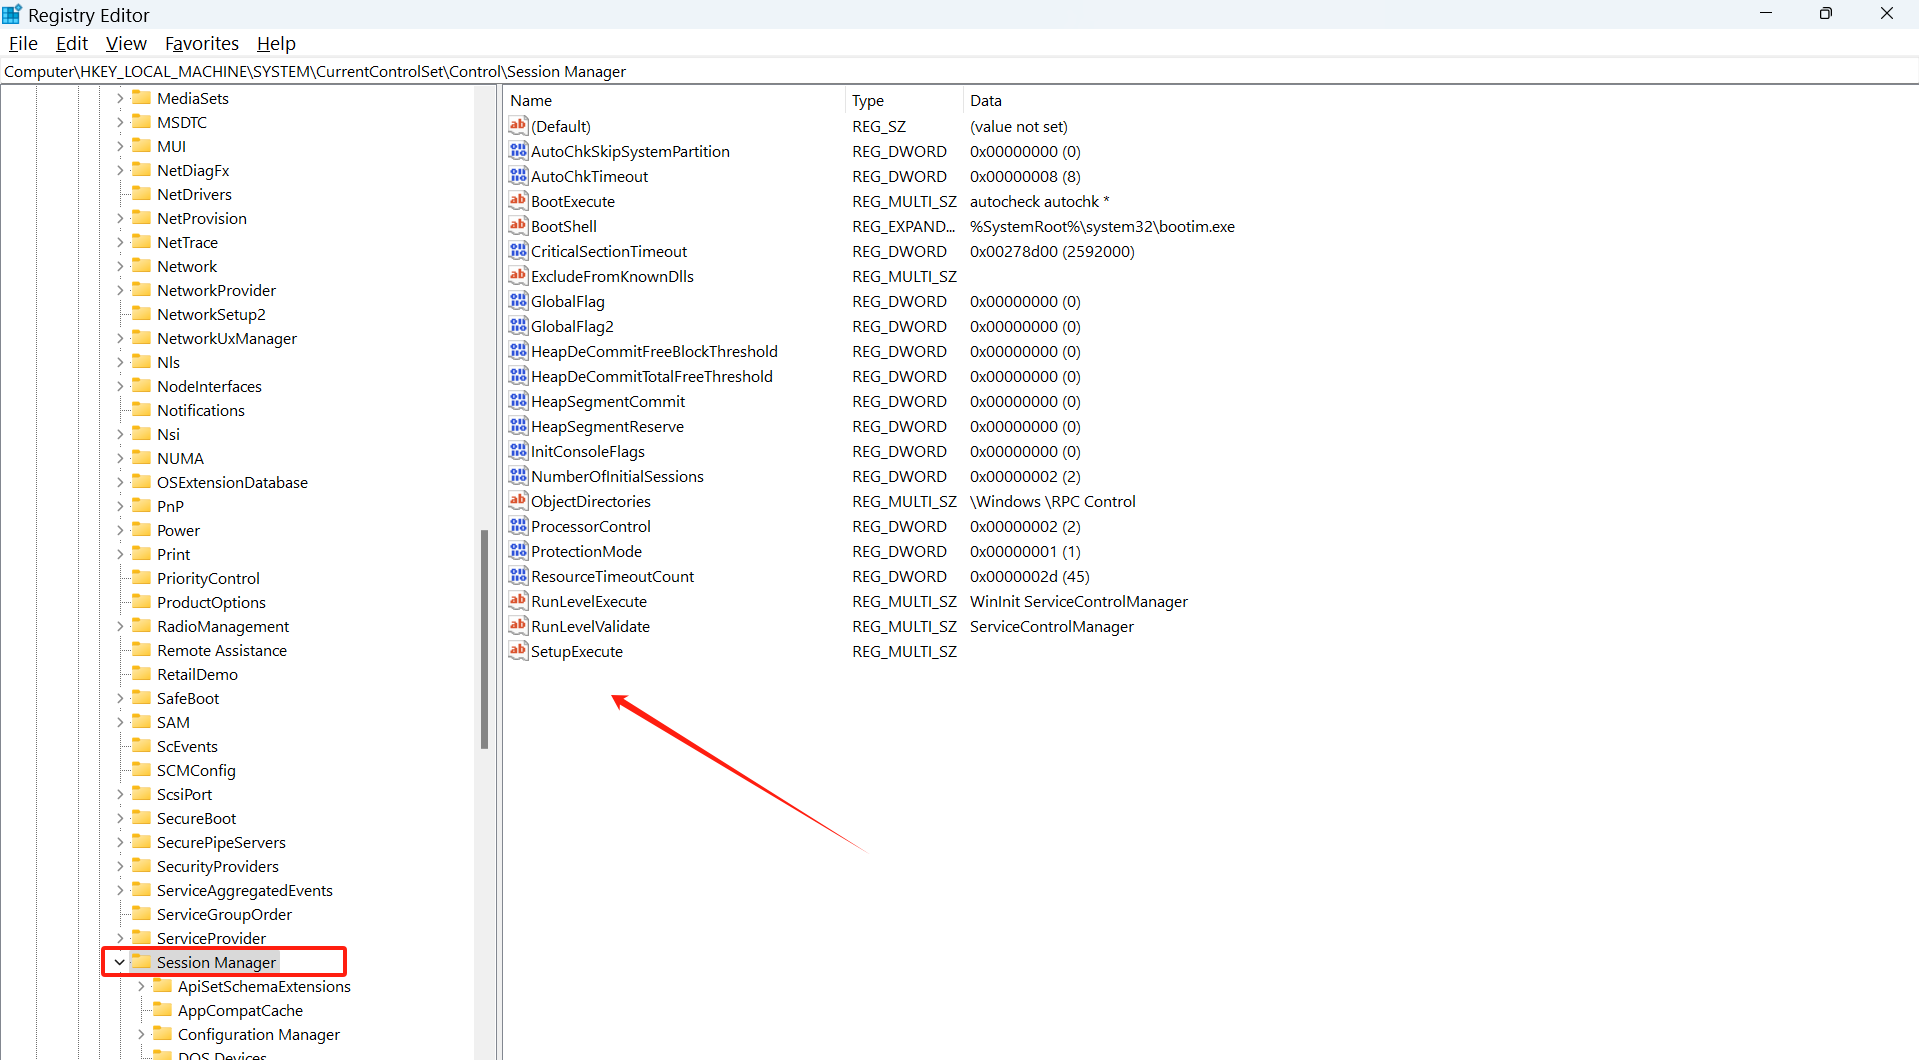Select the ProductOptions key

(x=211, y=602)
